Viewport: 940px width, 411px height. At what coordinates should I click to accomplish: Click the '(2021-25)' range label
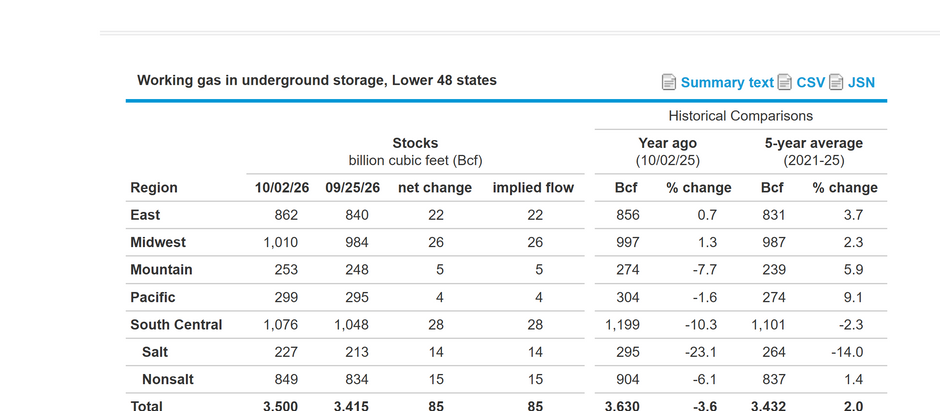[x=814, y=161]
